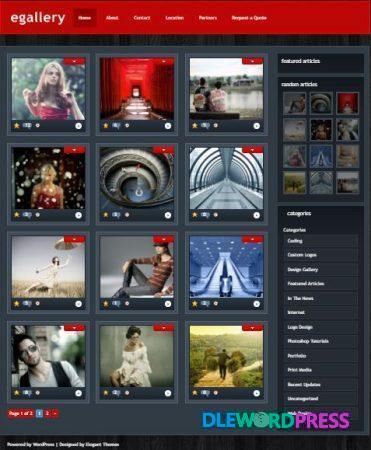Open the Request a Quote menu item

(x=249, y=18)
